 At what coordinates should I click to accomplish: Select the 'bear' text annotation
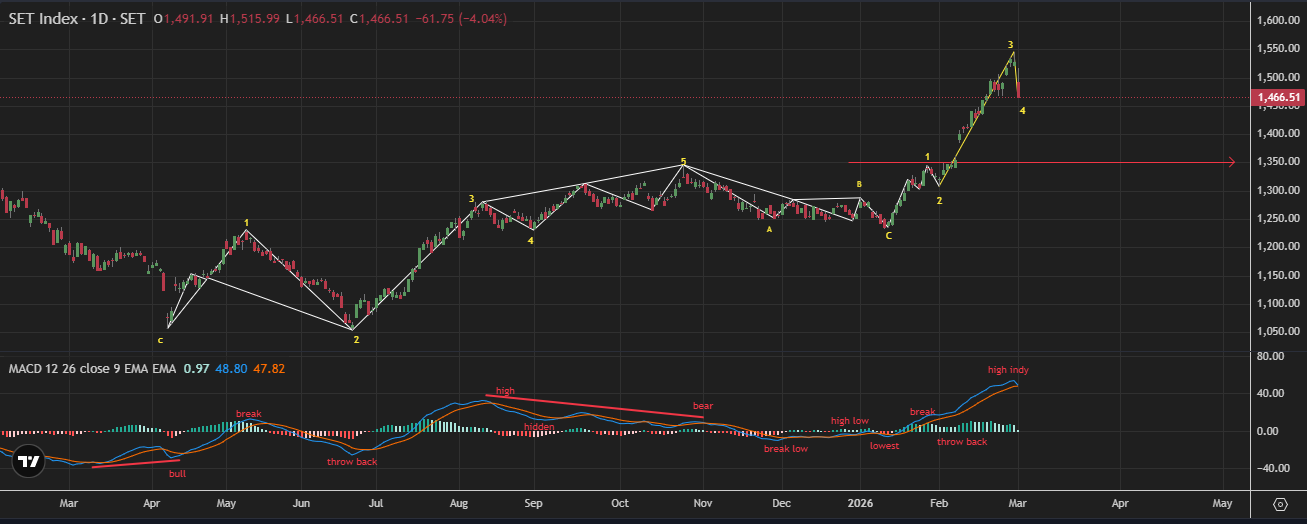point(703,407)
